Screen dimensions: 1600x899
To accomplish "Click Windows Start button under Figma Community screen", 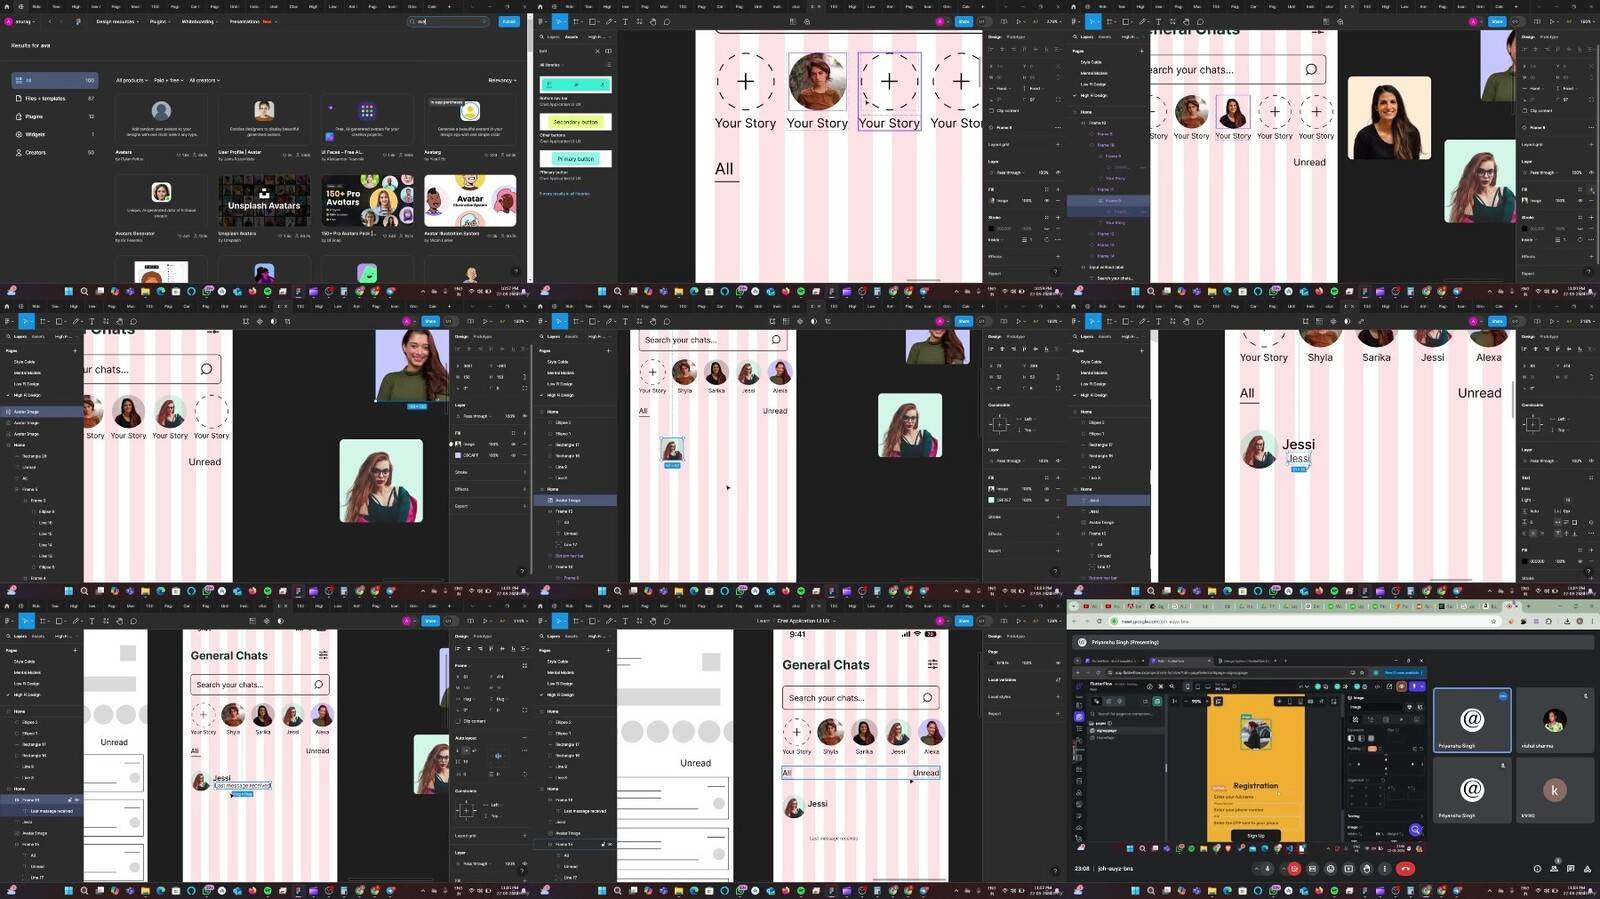I will (x=68, y=291).
